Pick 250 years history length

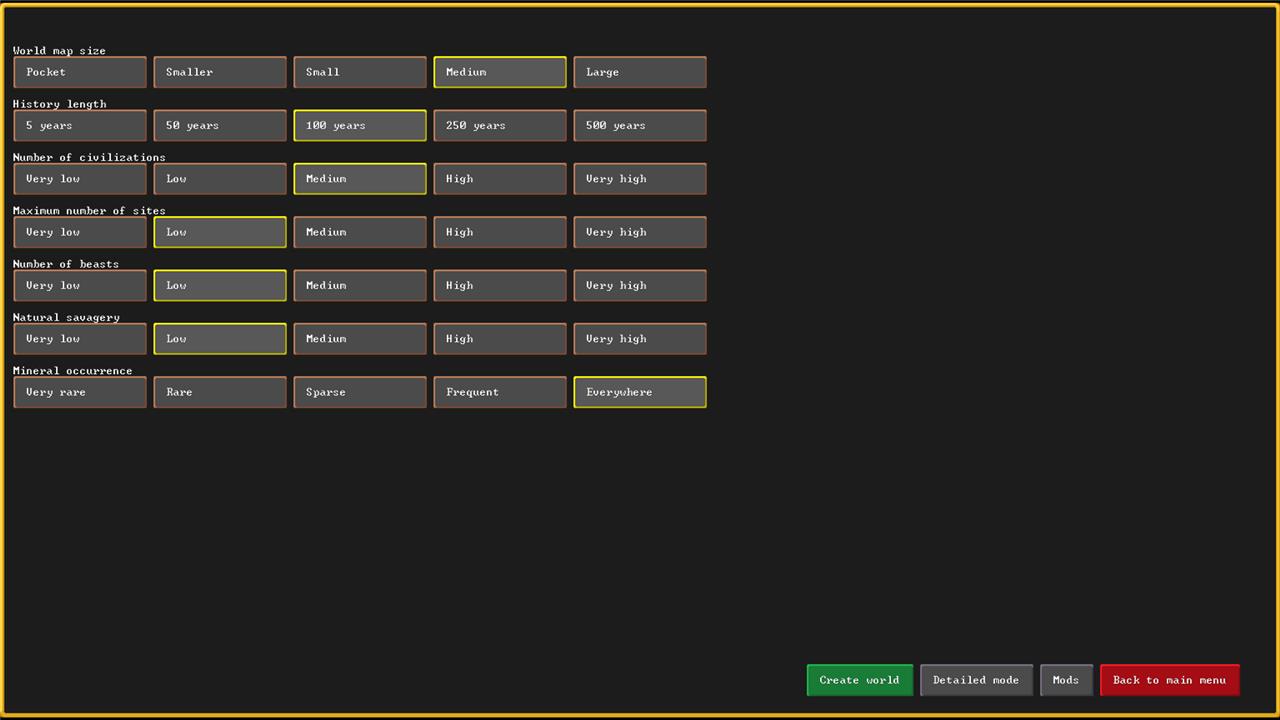500,125
